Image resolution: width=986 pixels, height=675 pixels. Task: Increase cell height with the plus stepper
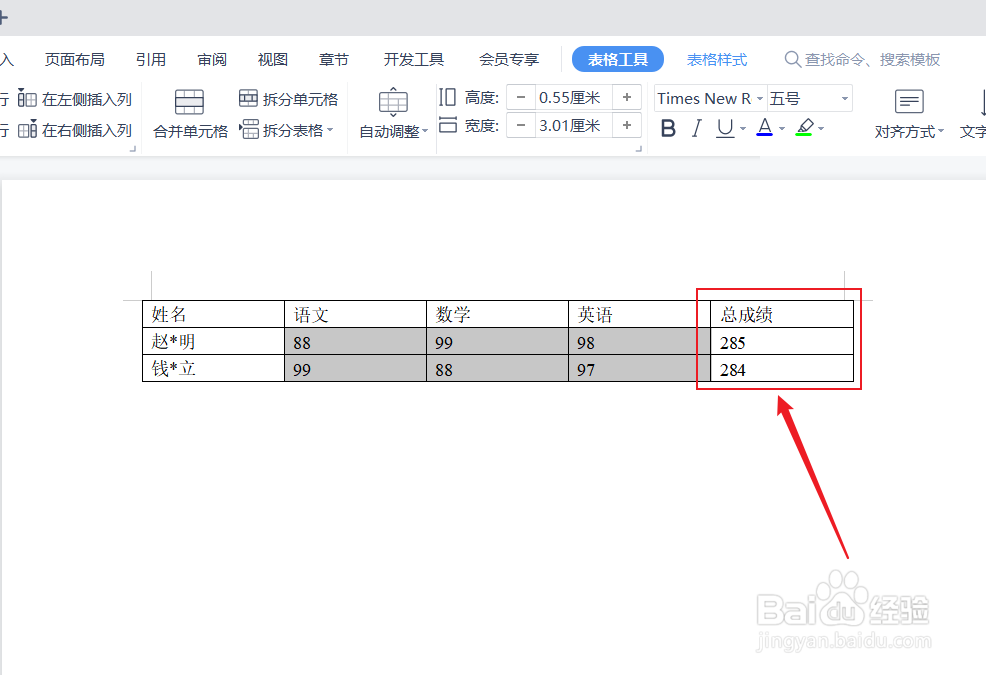[x=627, y=97]
